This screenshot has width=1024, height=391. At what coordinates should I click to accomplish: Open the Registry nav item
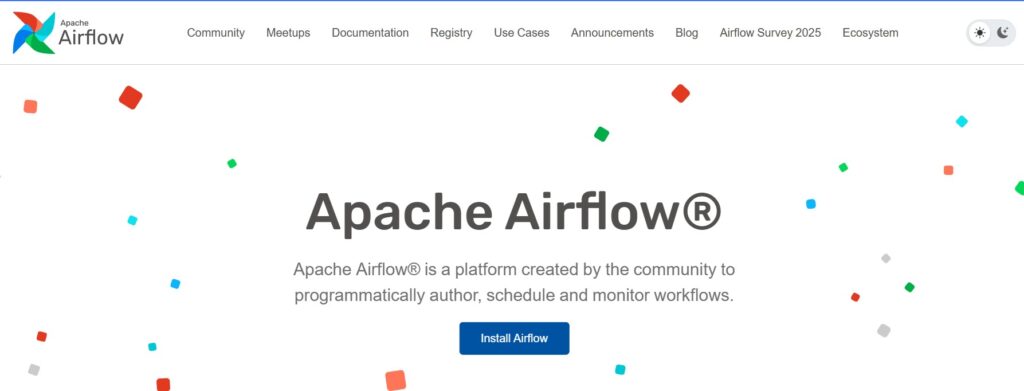pyautogui.click(x=451, y=33)
